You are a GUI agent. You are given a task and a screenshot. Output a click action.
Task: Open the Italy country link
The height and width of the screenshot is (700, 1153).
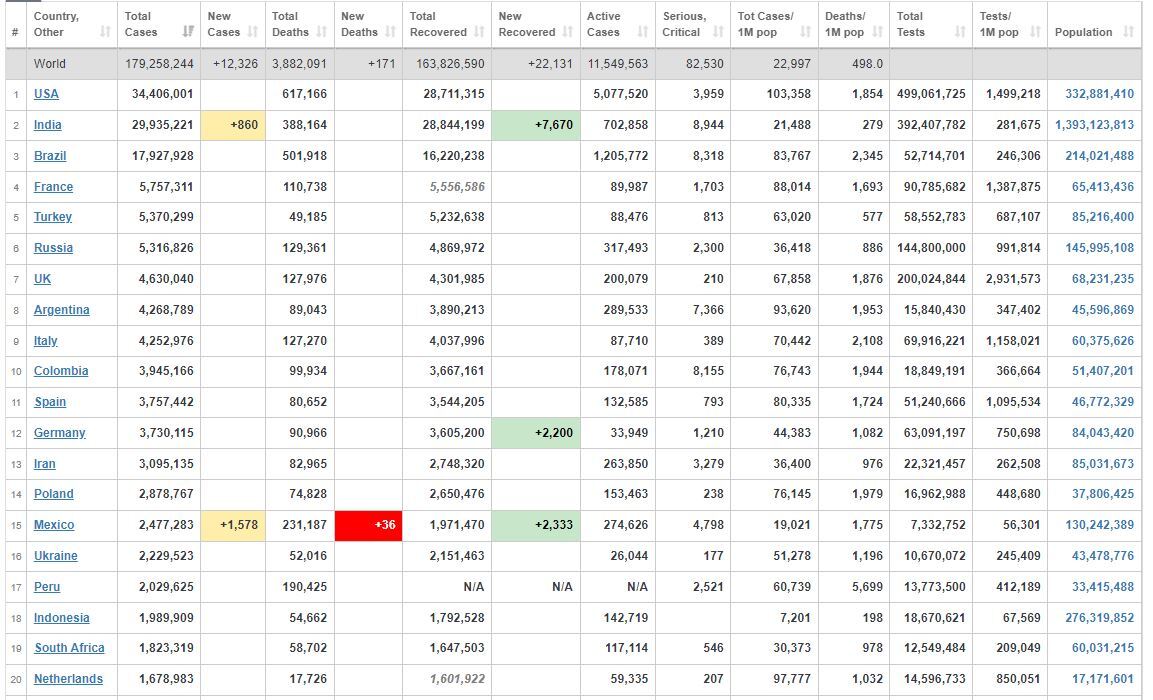click(46, 340)
